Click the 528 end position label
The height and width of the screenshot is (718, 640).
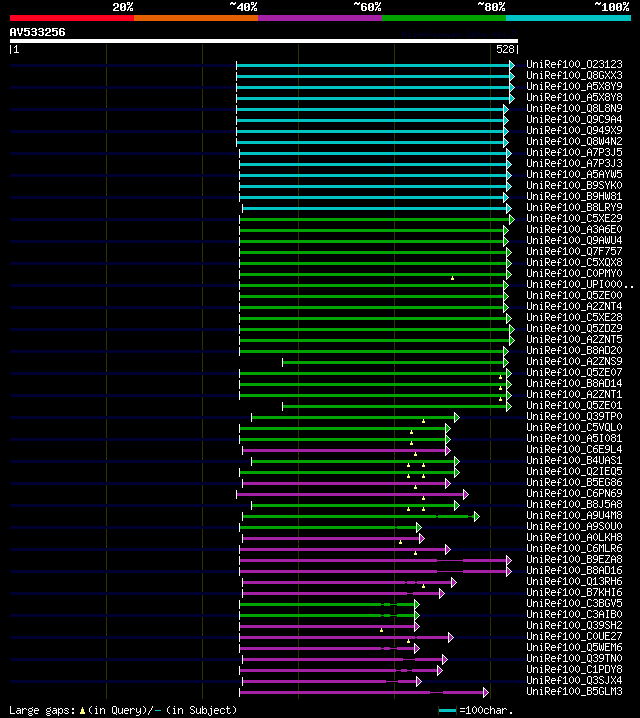(x=505, y=49)
